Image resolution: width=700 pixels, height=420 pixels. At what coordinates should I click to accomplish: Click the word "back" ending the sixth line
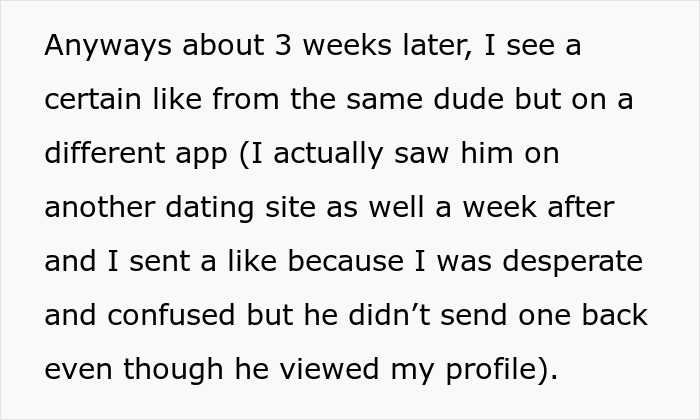pyautogui.click(x=613, y=315)
